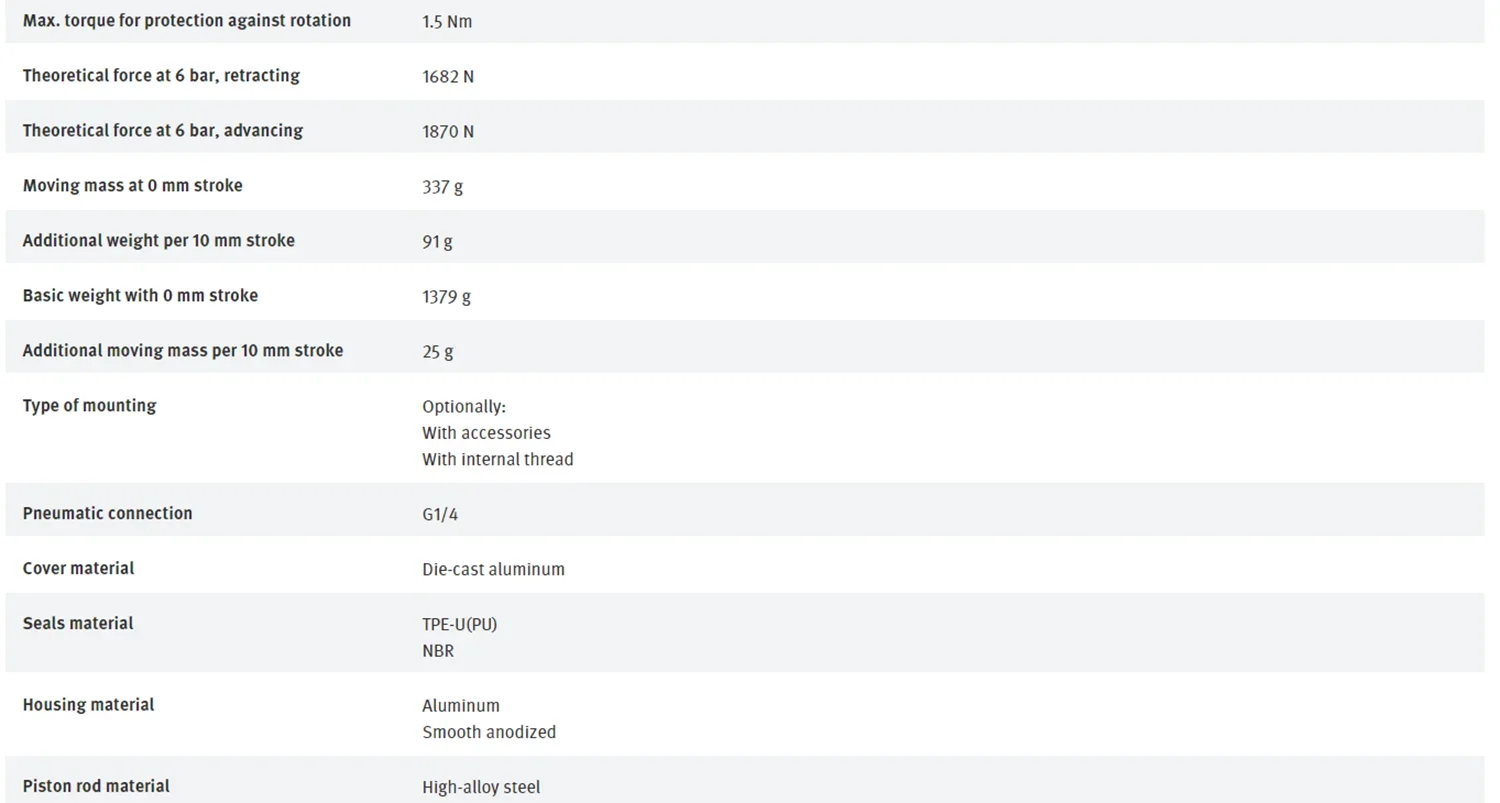This screenshot has height=803, width=1500.
Task: Select the "Smooth anodized" housing text
Action: (488, 733)
